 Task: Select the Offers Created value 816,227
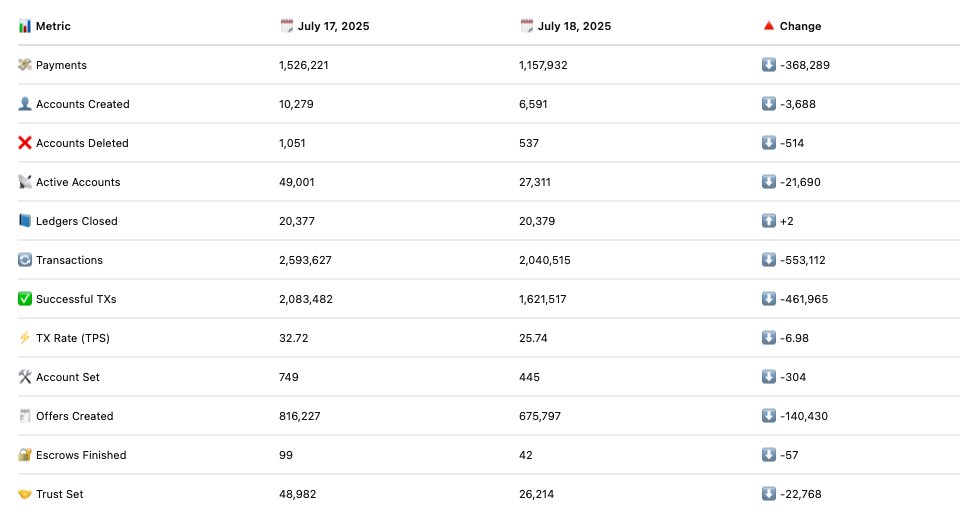[299, 417]
